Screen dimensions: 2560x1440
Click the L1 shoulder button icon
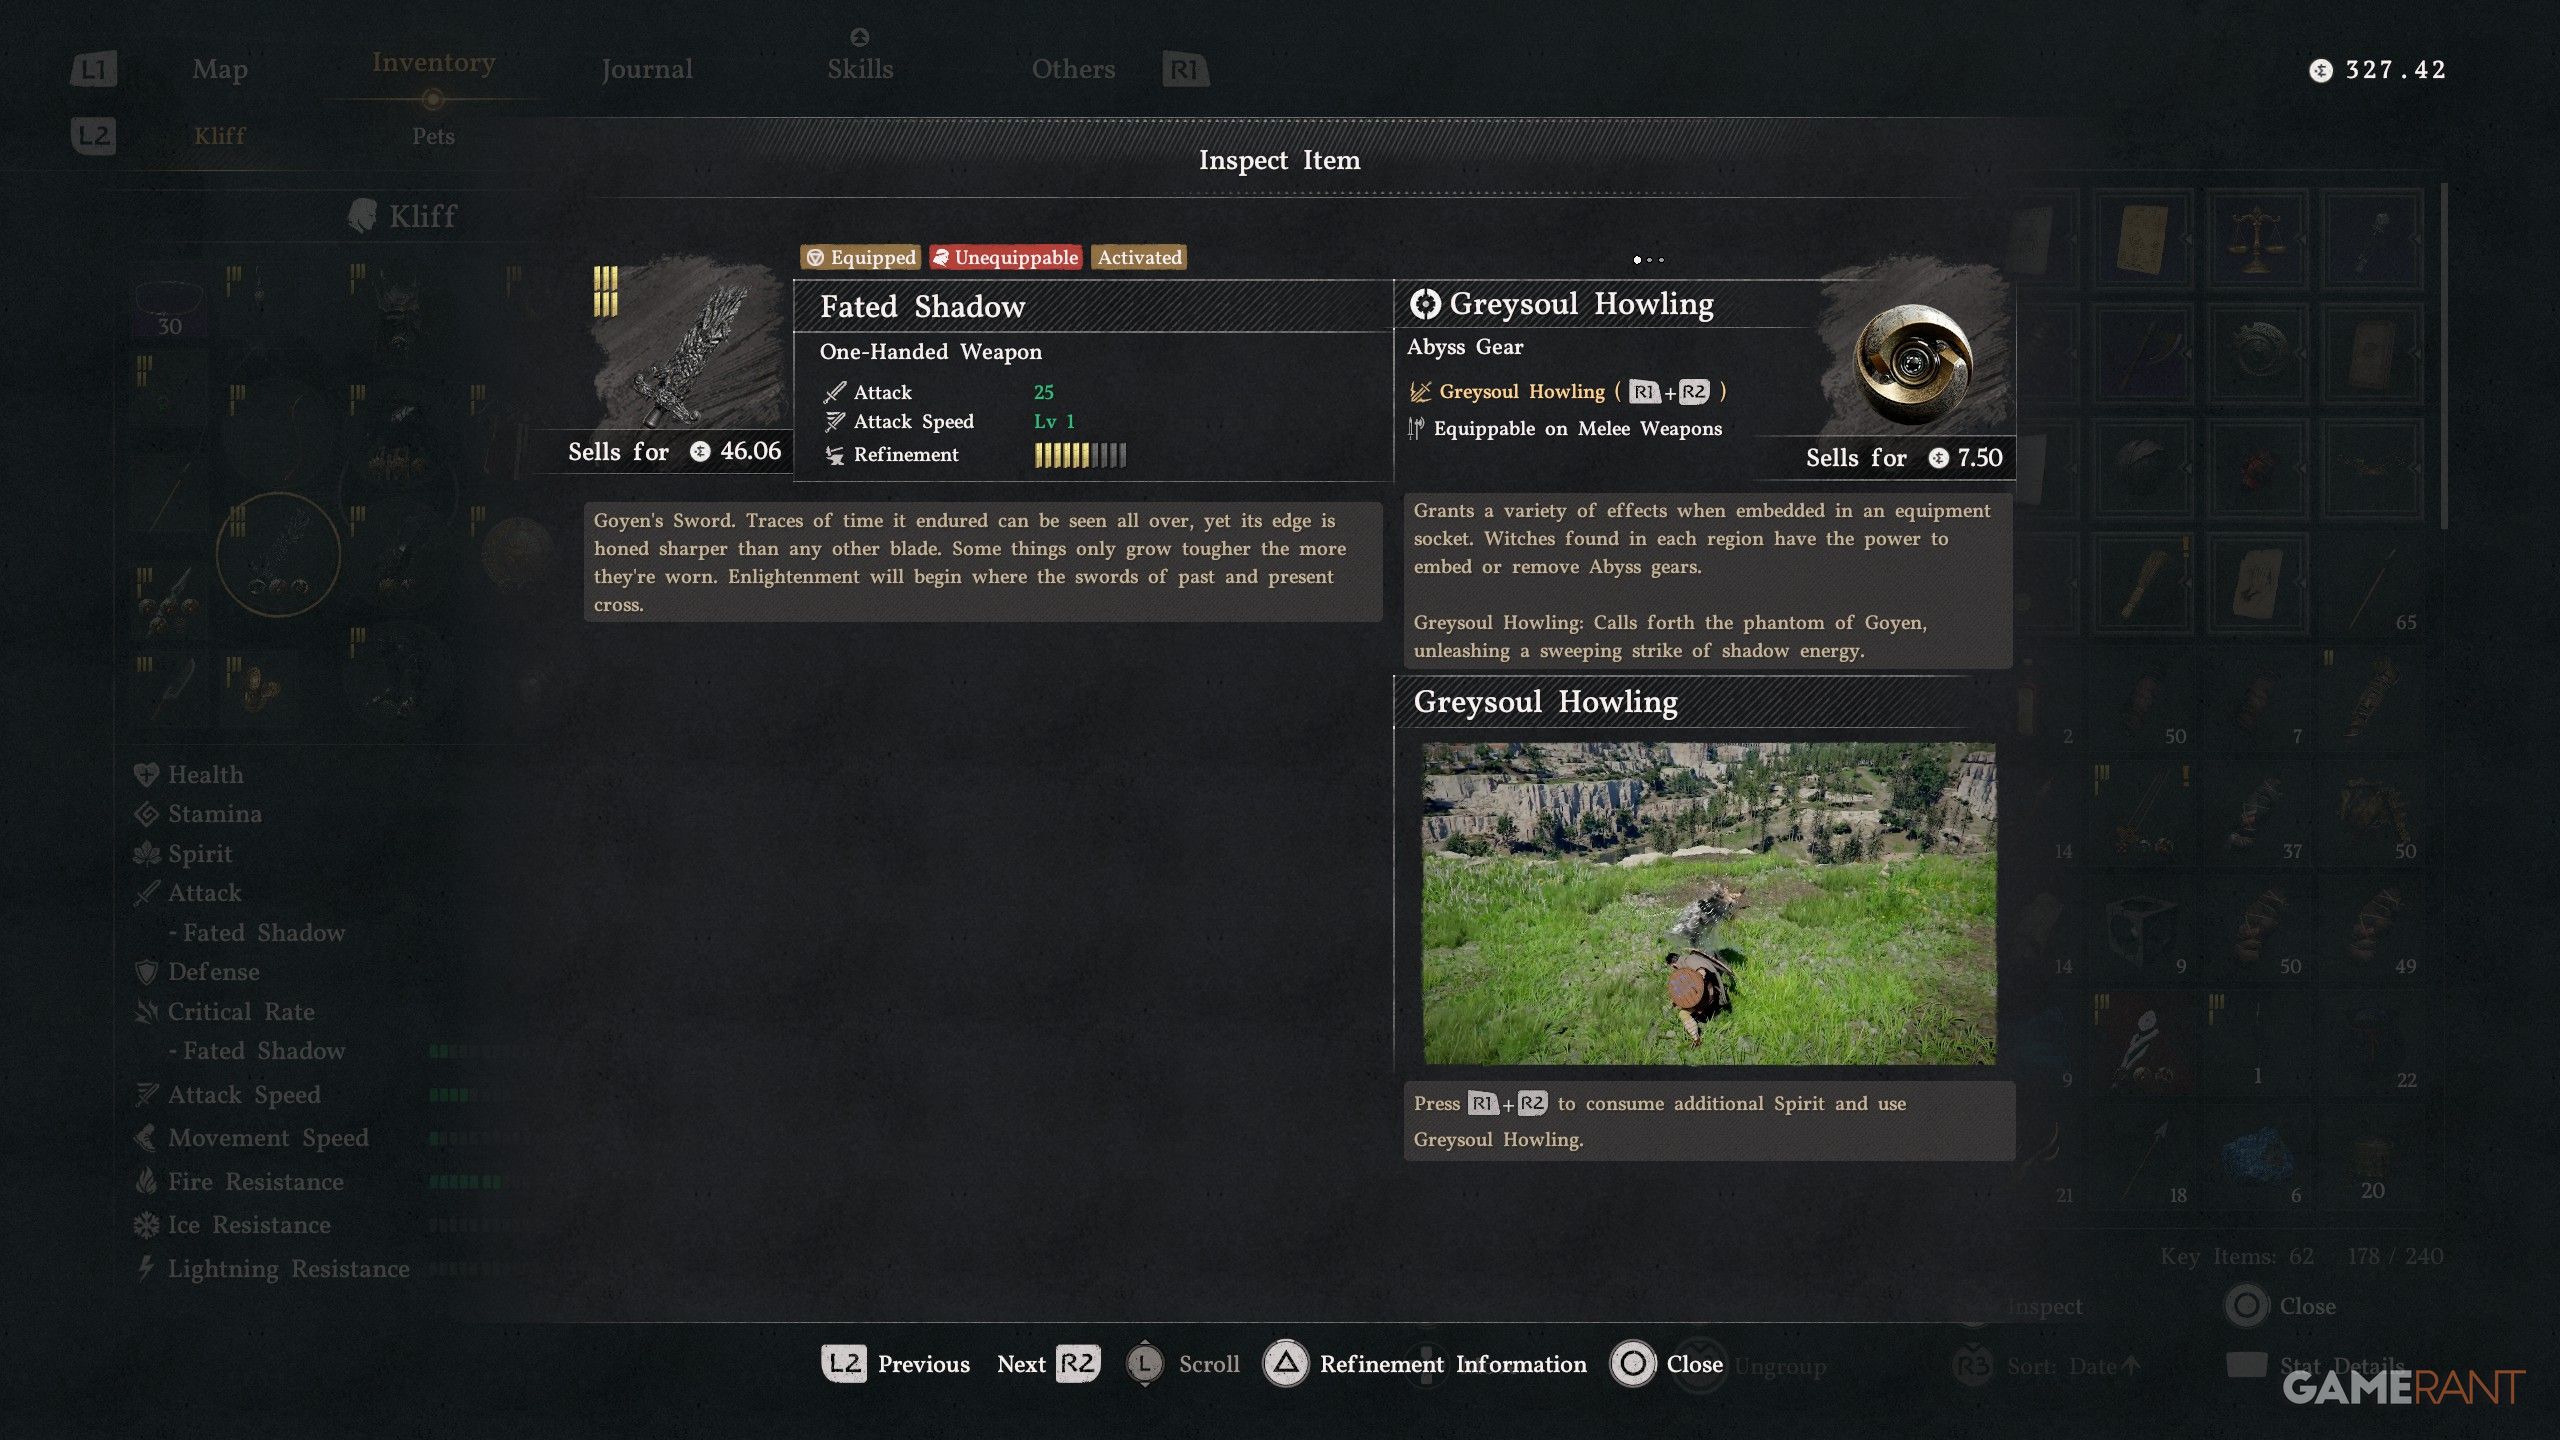tap(94, 69)
